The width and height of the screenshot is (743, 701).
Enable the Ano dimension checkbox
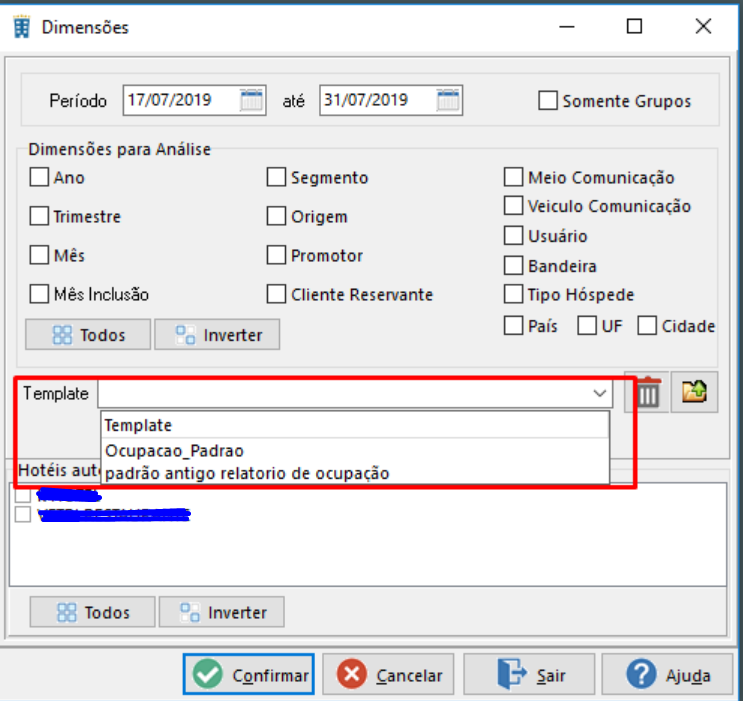pyautogui.click(x=39, y=177)
